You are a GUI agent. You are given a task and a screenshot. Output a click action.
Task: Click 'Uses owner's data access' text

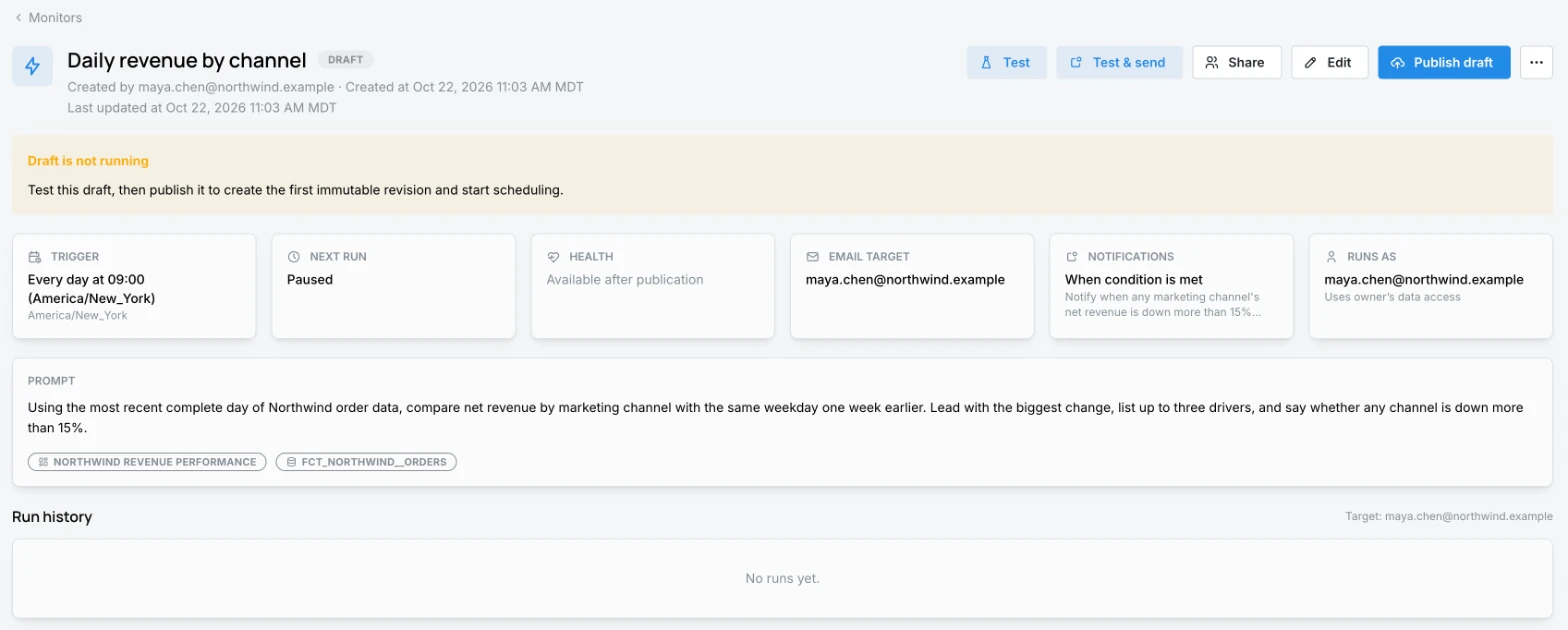coord(1393,297)
